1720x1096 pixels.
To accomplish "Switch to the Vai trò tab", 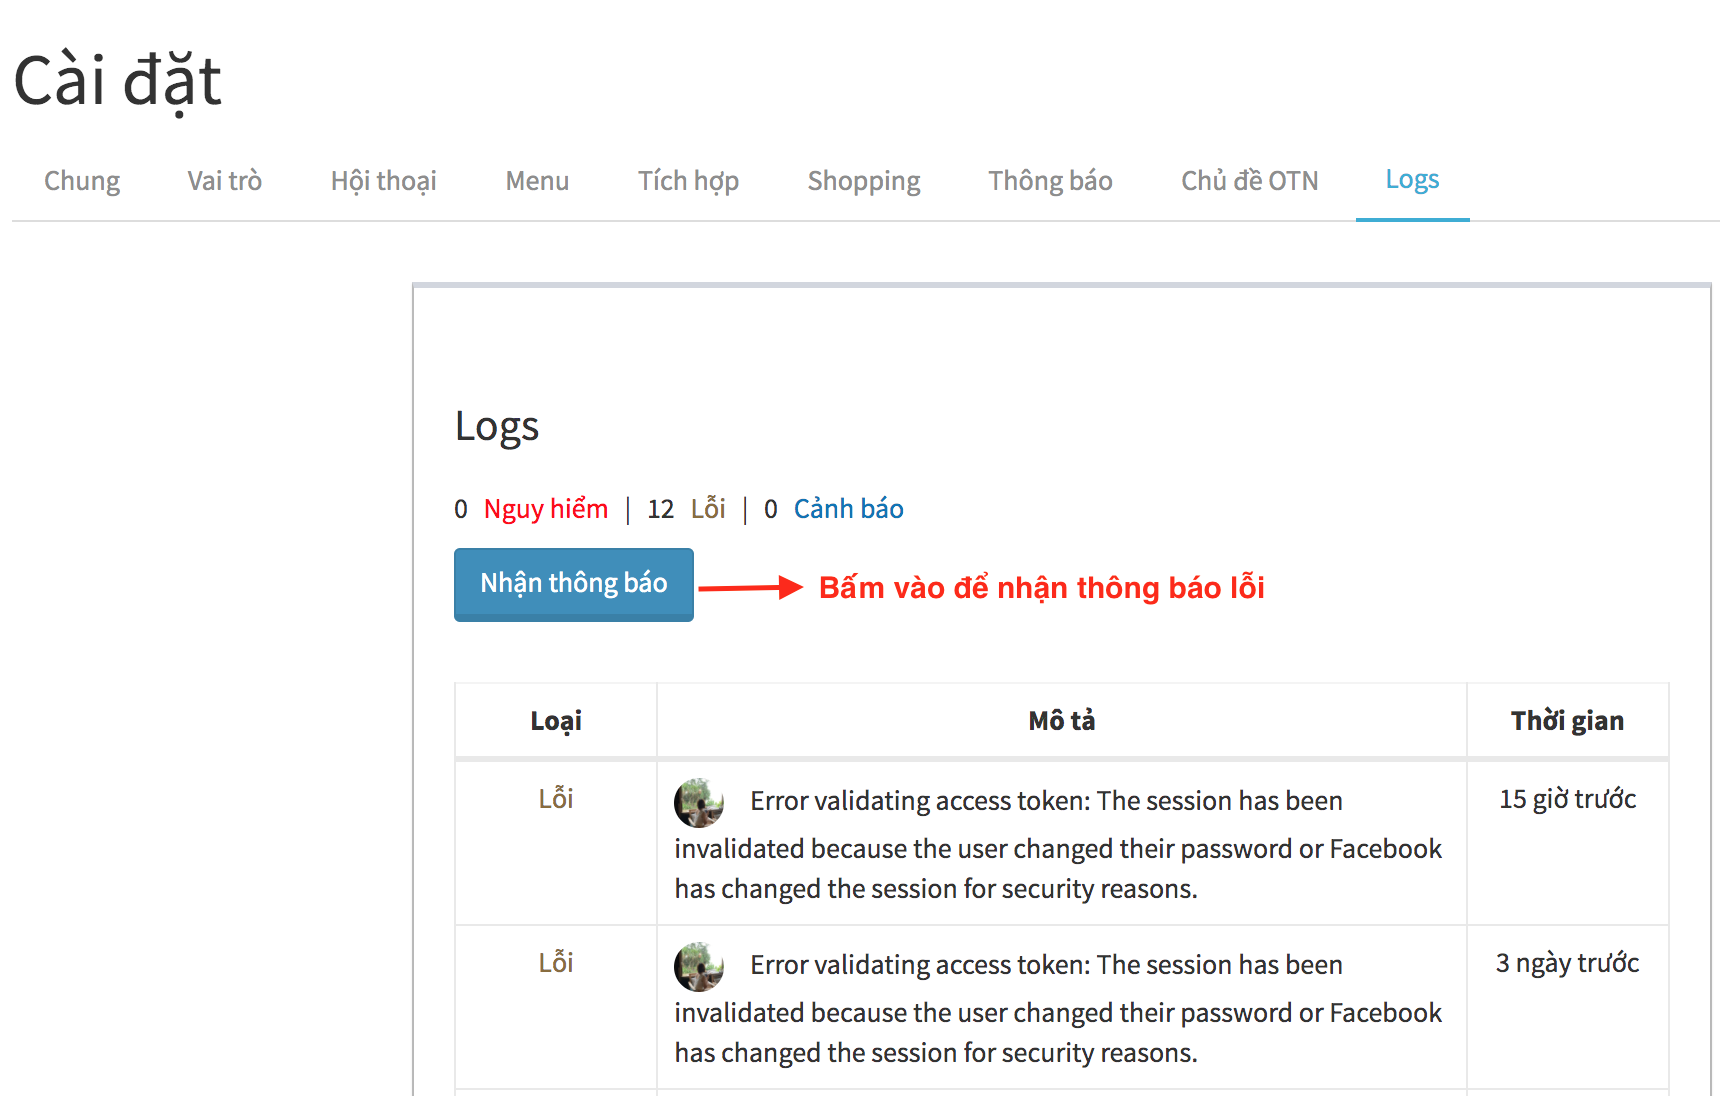I will [225, 181].
